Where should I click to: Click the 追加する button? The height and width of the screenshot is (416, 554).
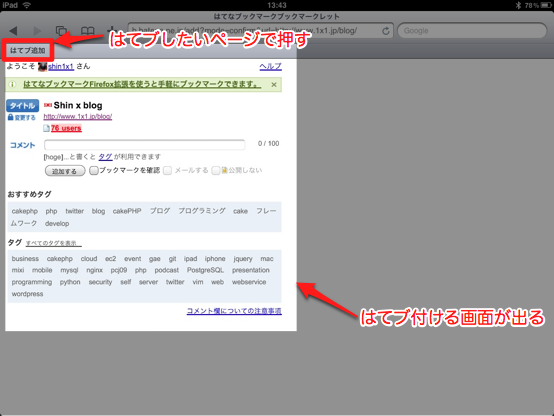(x=65, y=171)
